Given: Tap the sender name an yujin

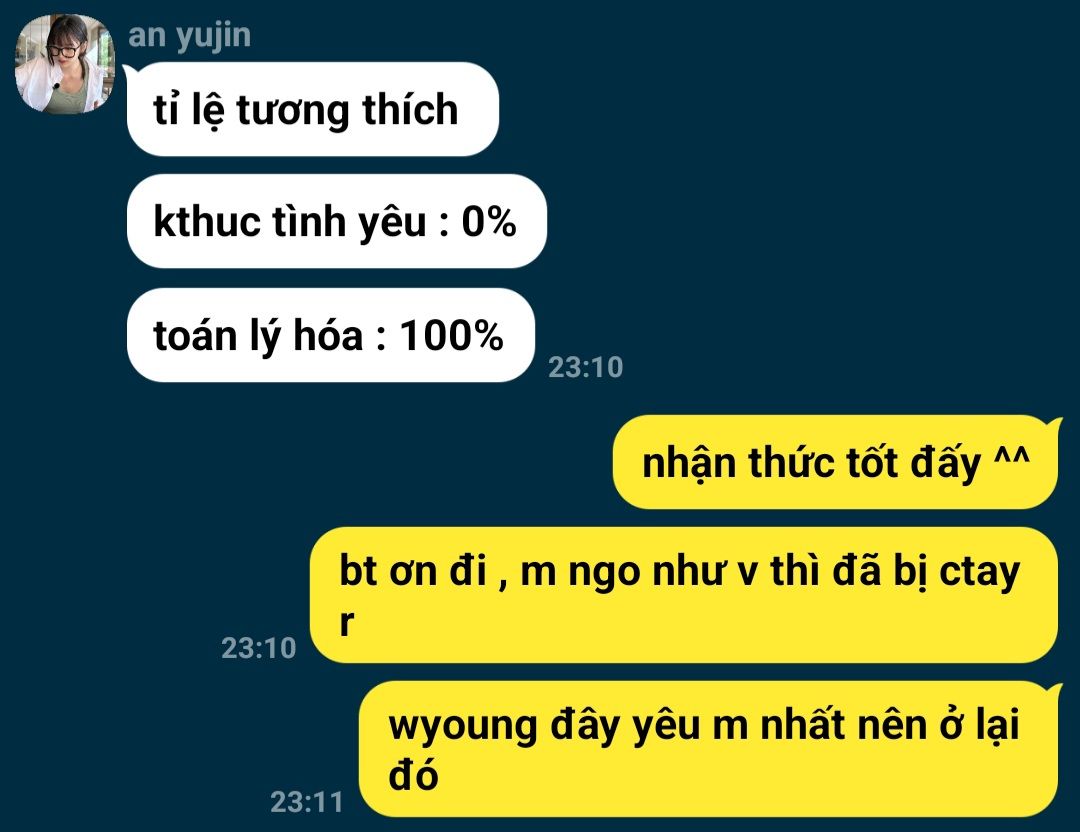Looking at the screenshot, I should [189, 35].
